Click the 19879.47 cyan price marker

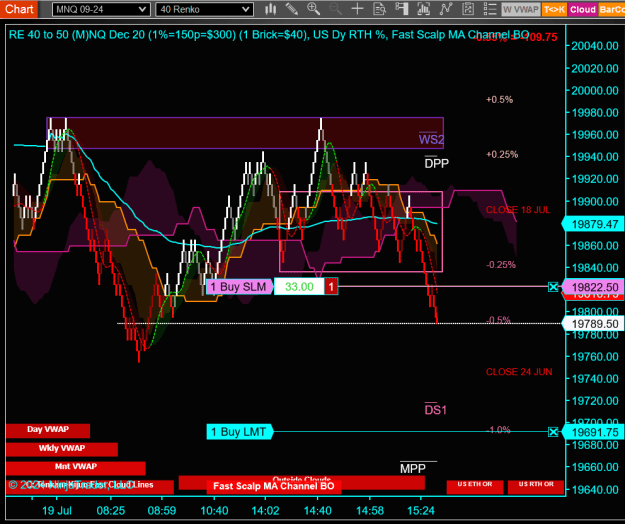tap(593, 224)
